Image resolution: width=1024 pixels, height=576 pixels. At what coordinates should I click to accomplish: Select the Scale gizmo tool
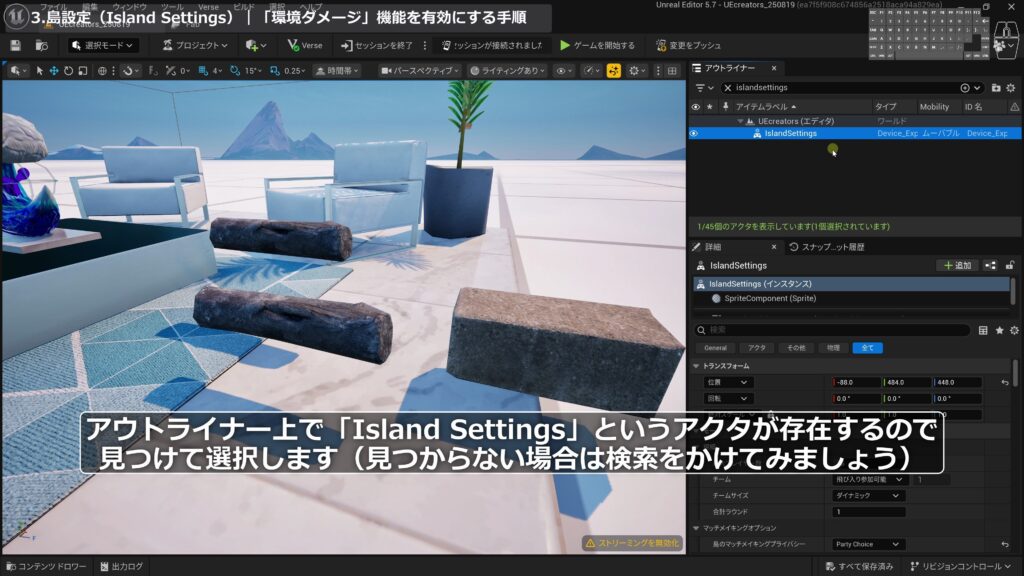coord(83,71)
